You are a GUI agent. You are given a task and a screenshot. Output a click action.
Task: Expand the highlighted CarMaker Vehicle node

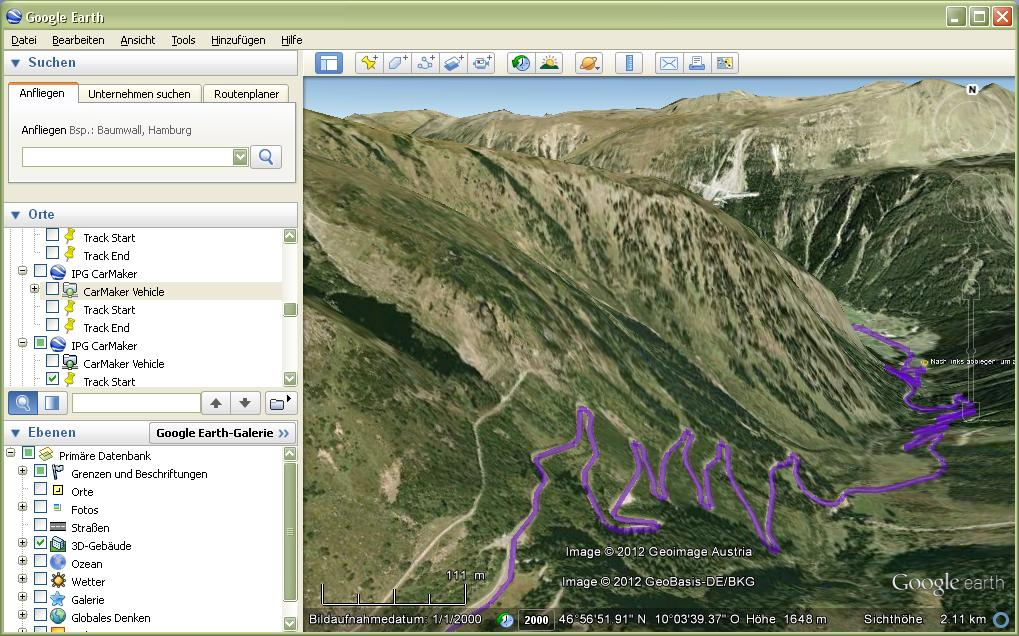pos(34,288)
